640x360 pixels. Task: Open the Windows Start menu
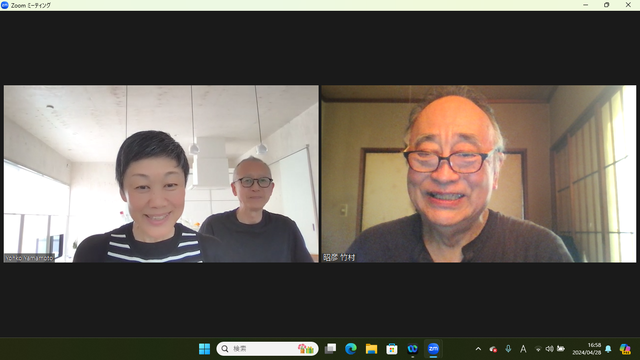(x=204, y=349)
